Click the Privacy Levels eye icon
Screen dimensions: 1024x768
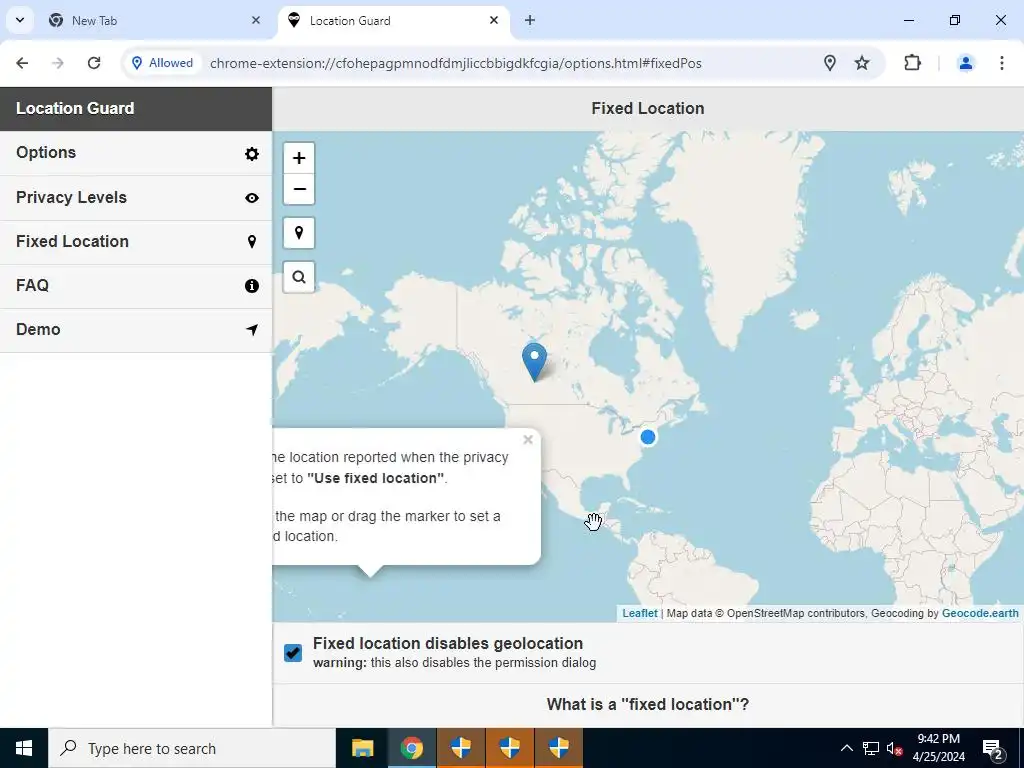pos(251,198)
